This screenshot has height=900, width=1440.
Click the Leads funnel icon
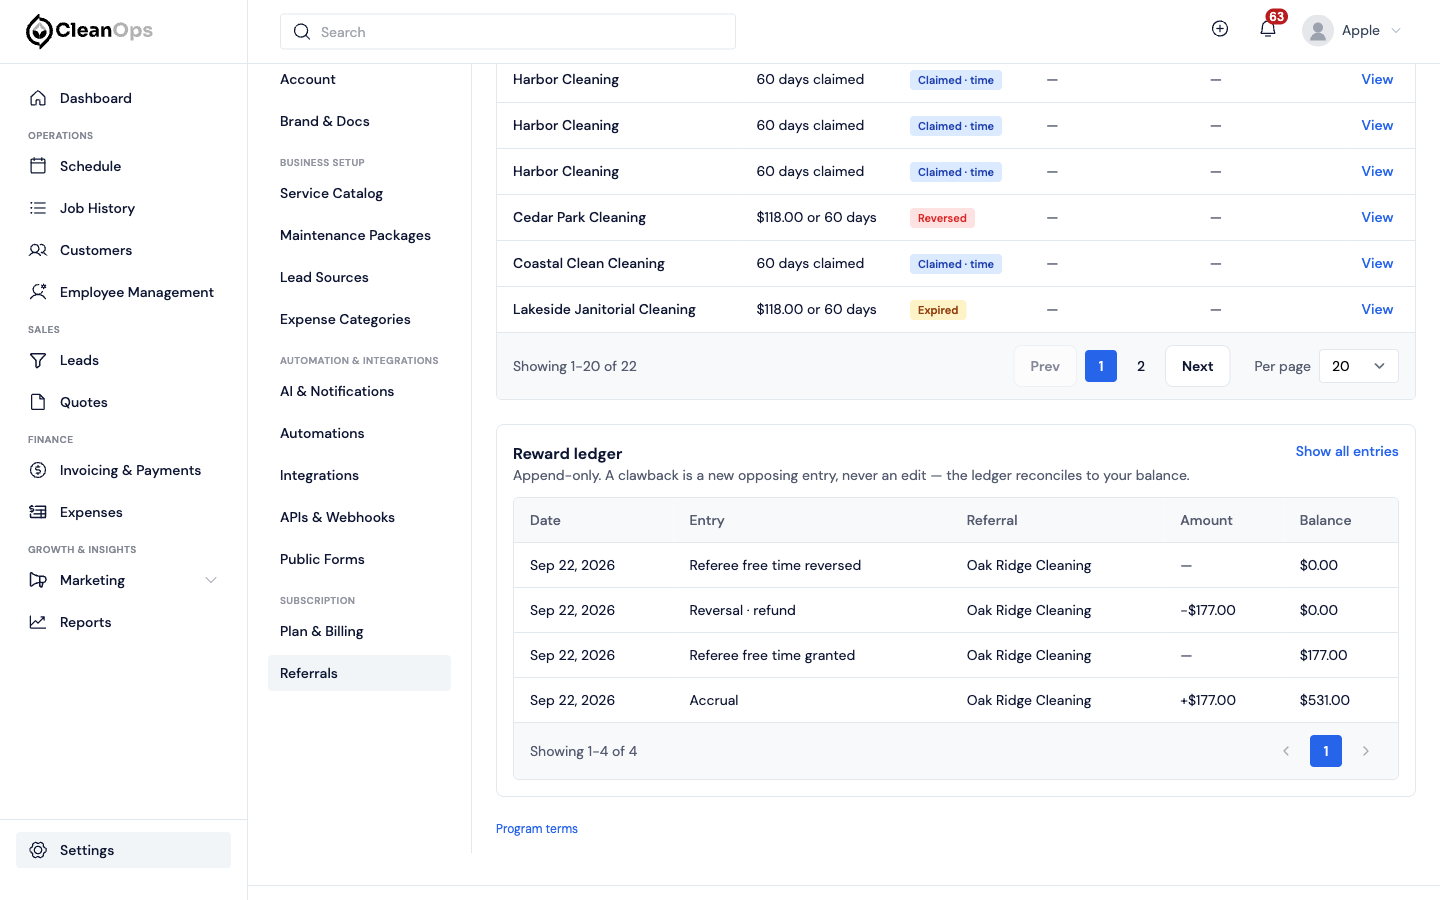[x=38, y=360]
